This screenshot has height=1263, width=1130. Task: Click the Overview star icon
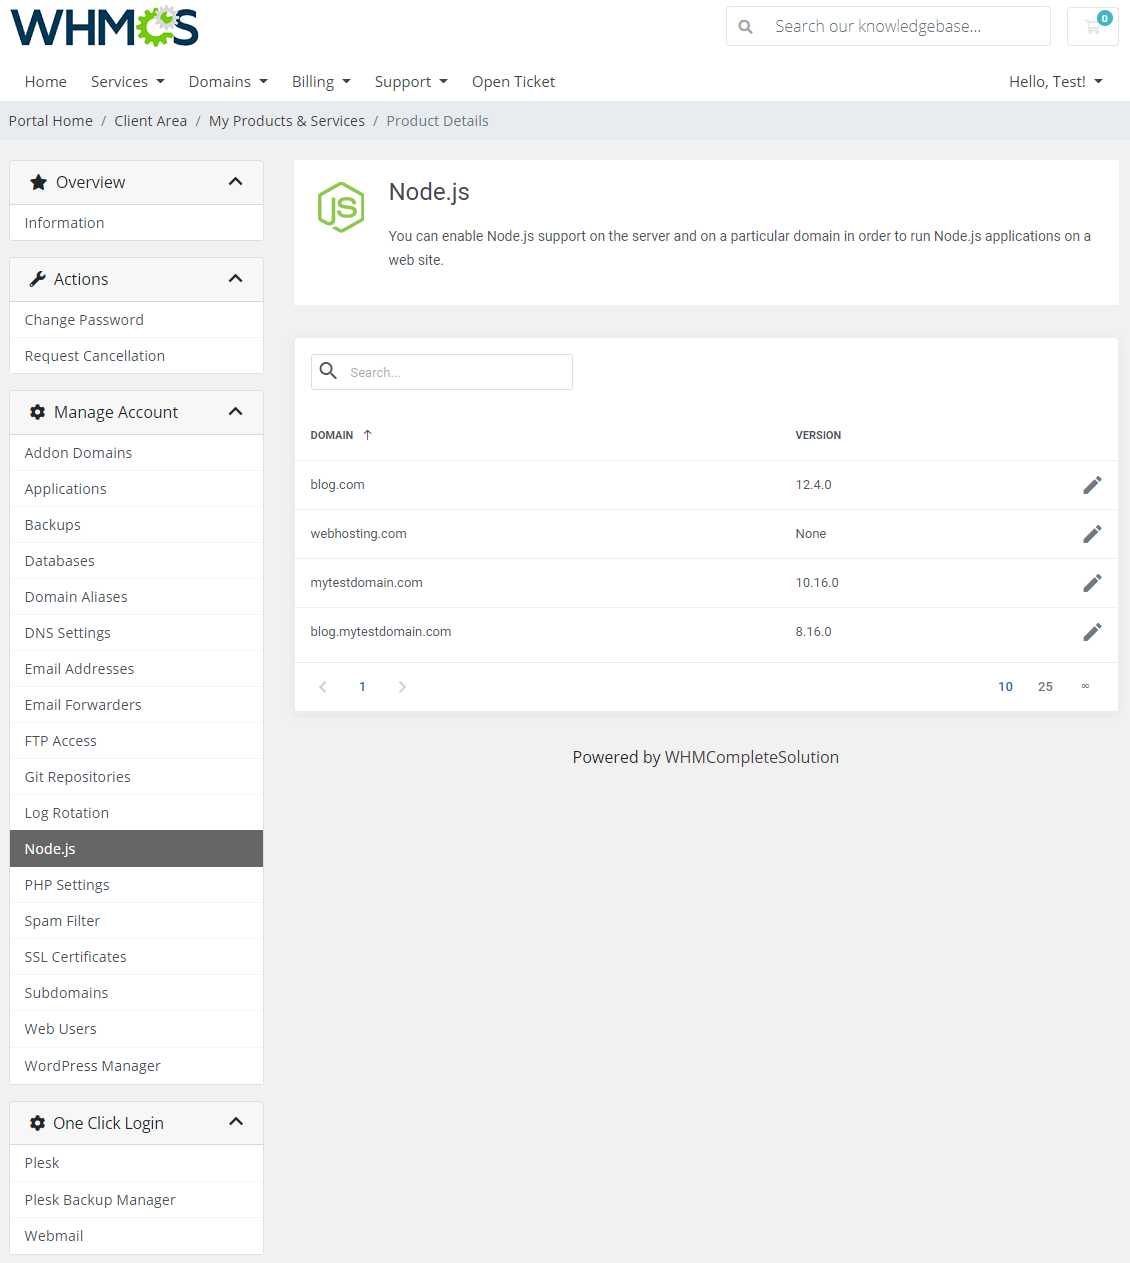click(38, 182)
